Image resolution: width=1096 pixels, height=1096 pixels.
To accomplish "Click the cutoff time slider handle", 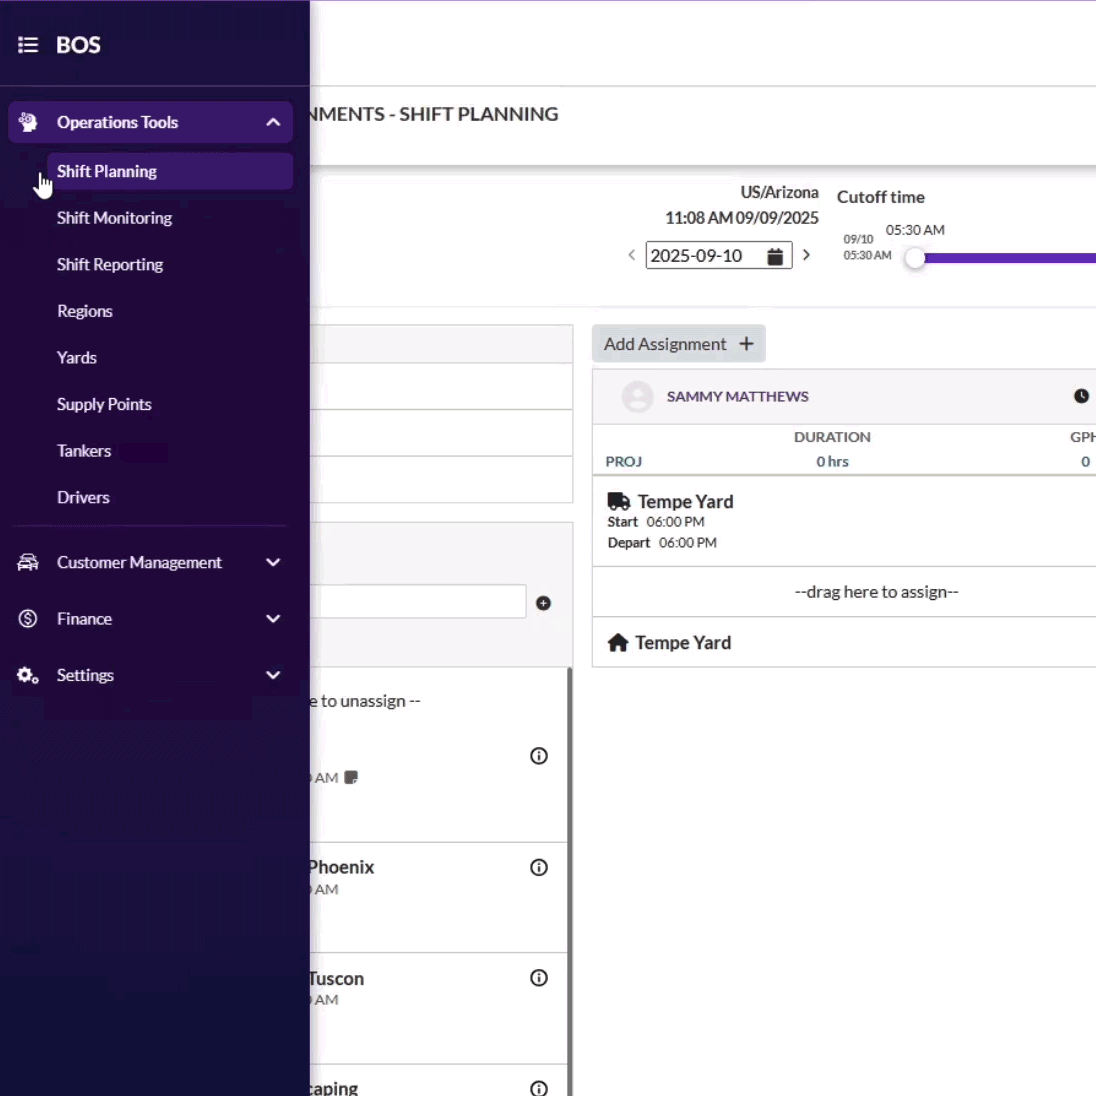I will [915, 259].
